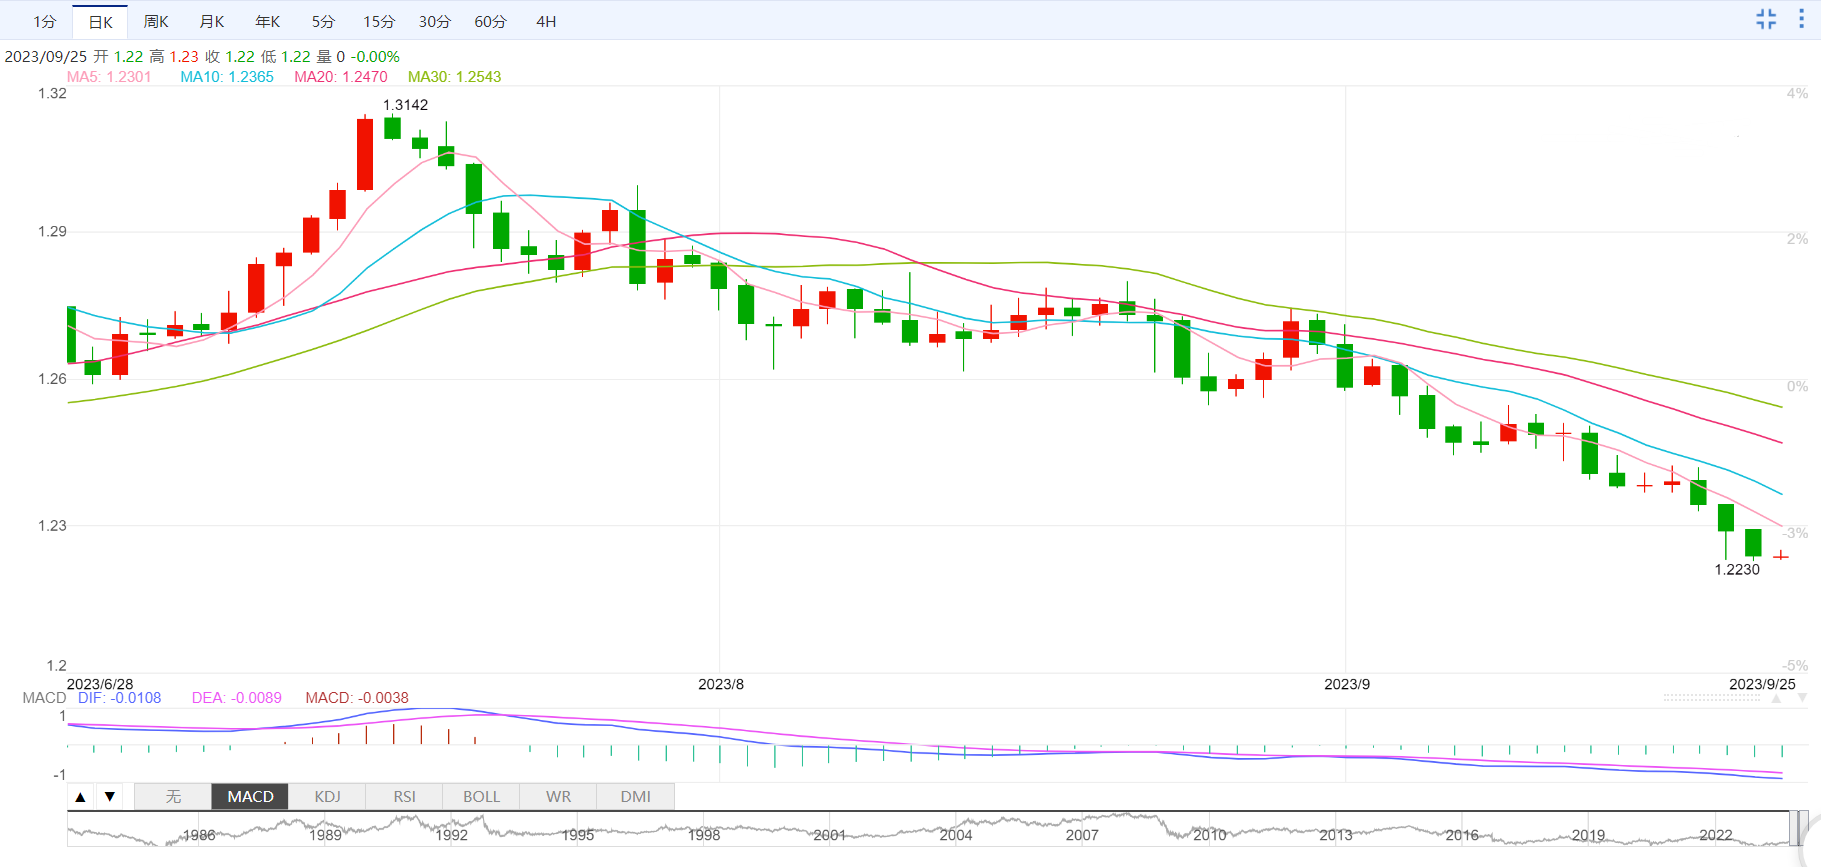Open the three-dot more options menu
This screenshot has width=1821, height=867.
[x=1801, y=19]
